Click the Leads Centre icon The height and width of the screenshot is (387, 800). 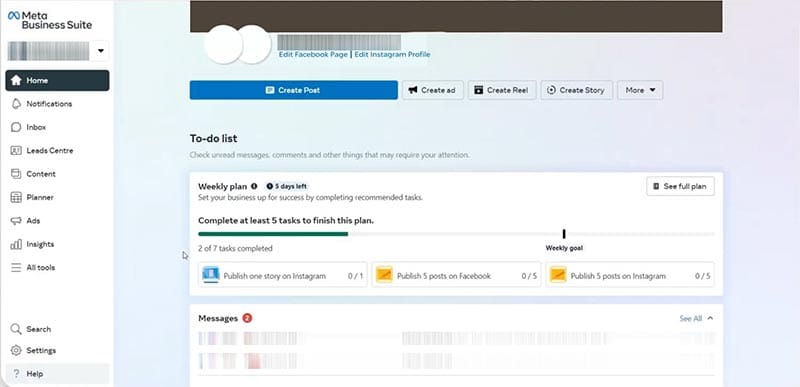coord(16,151)
